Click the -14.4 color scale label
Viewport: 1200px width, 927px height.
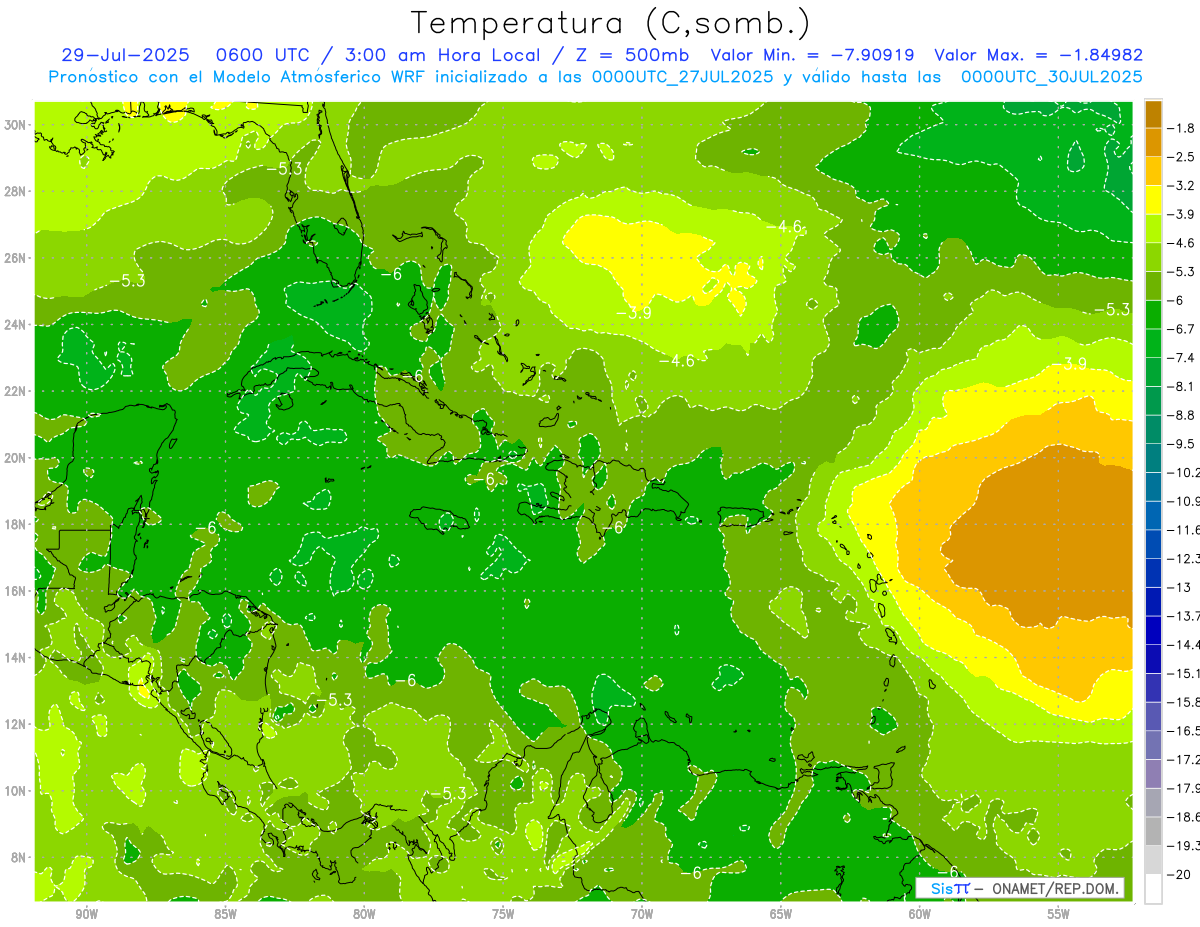click(x=1184, y=644)
